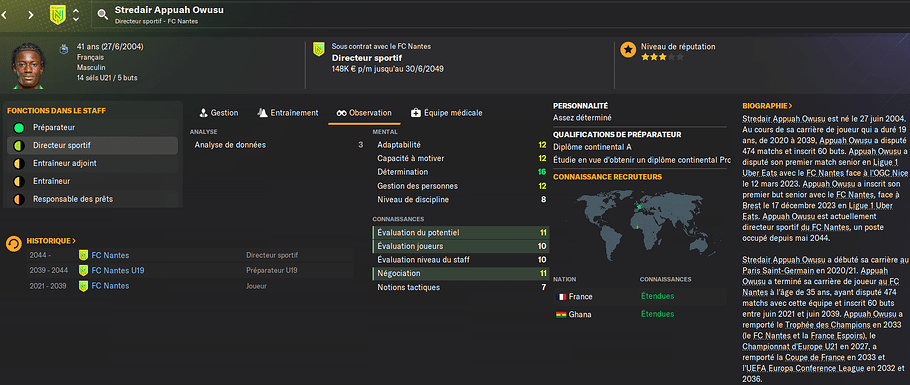910x385 pixels.
Task: Click the three-star reputation rating
Action: click(662, 57)
